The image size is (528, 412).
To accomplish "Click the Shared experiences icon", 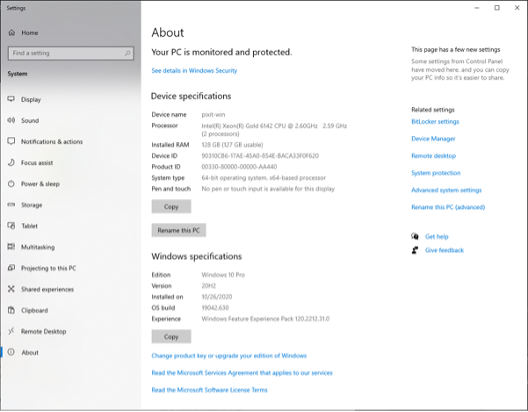I will tap(11, 289).
